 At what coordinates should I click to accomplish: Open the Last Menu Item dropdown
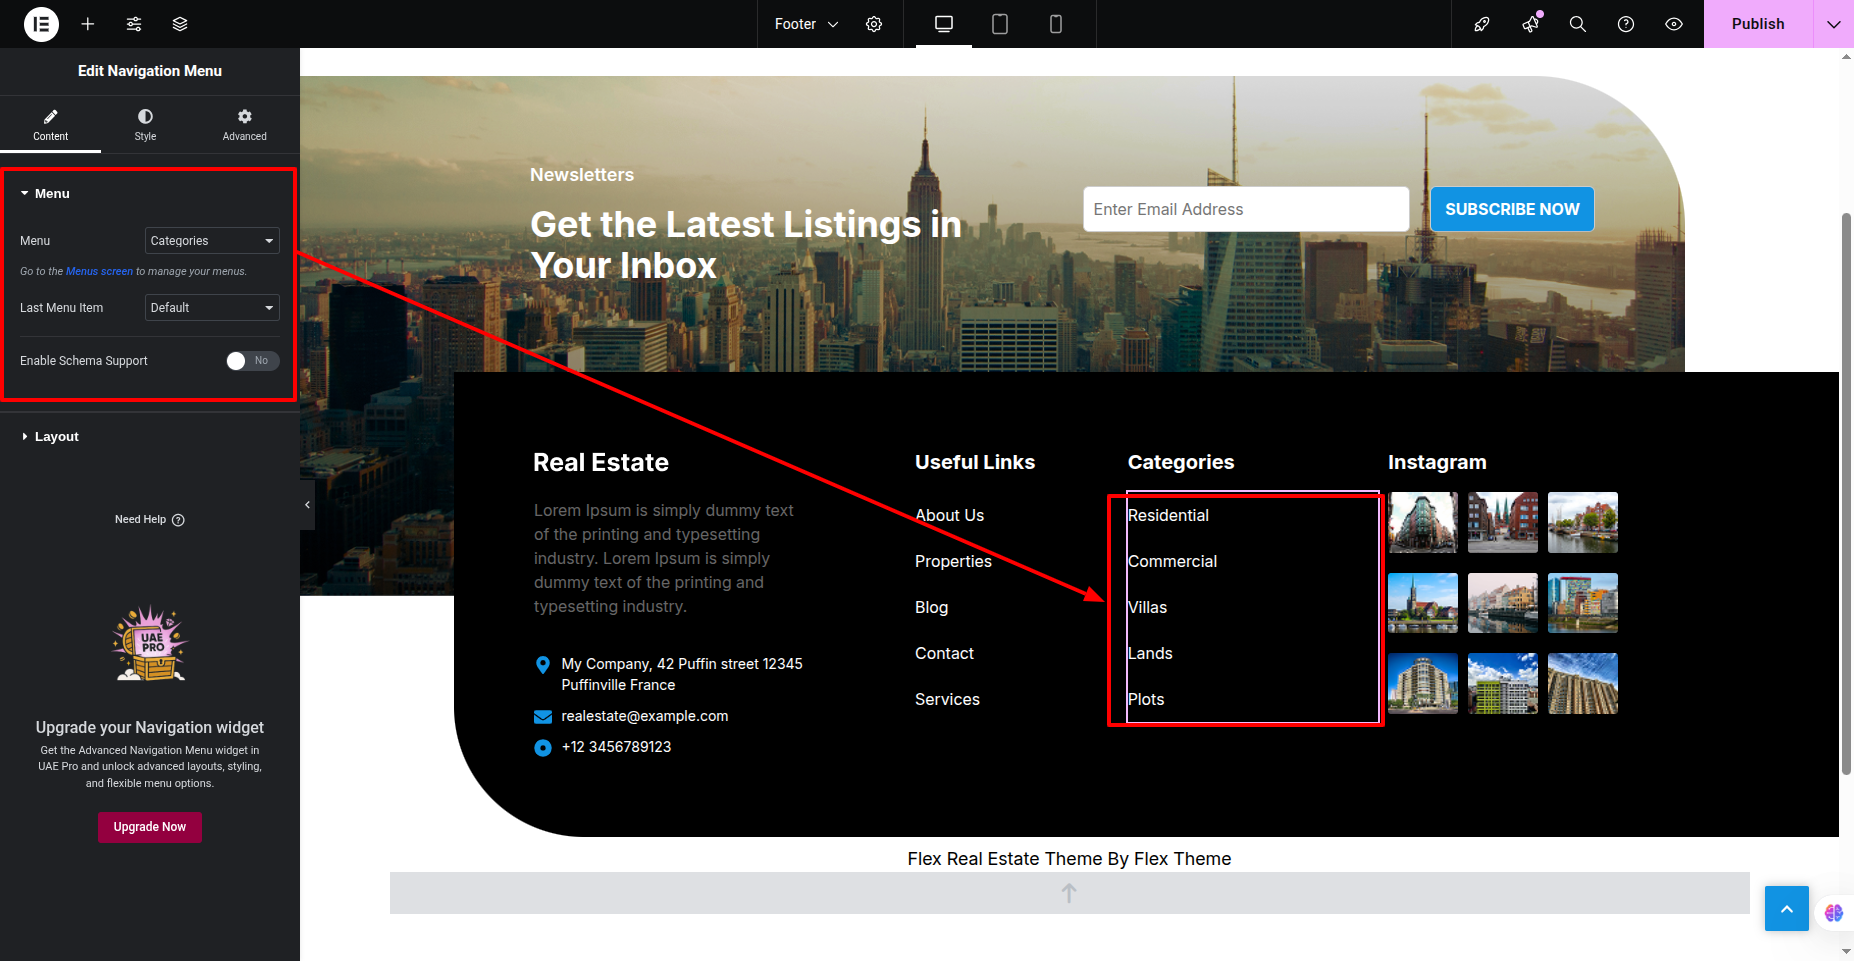212,308
